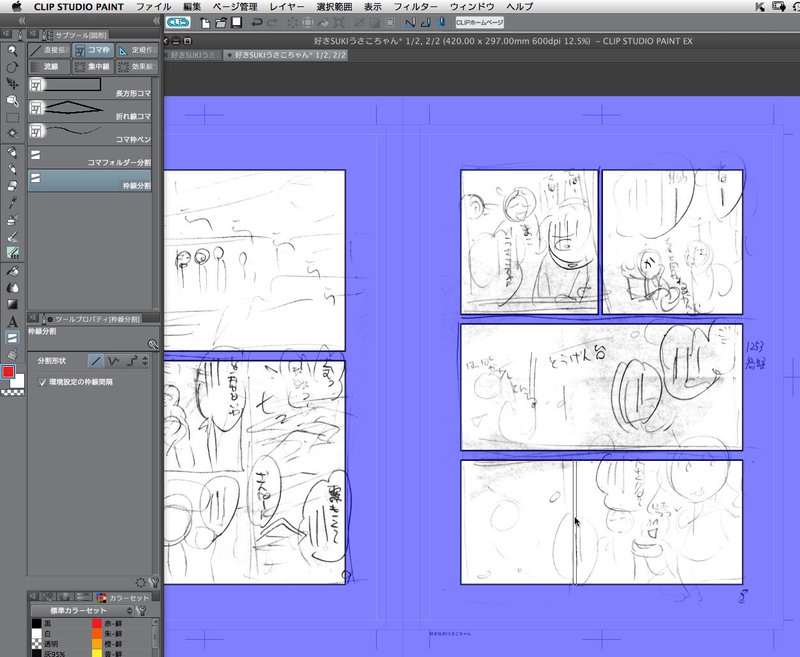Step the 分割形状 shape selector arrows
Viewport: 800px width, 657px height.
[145, 361]
